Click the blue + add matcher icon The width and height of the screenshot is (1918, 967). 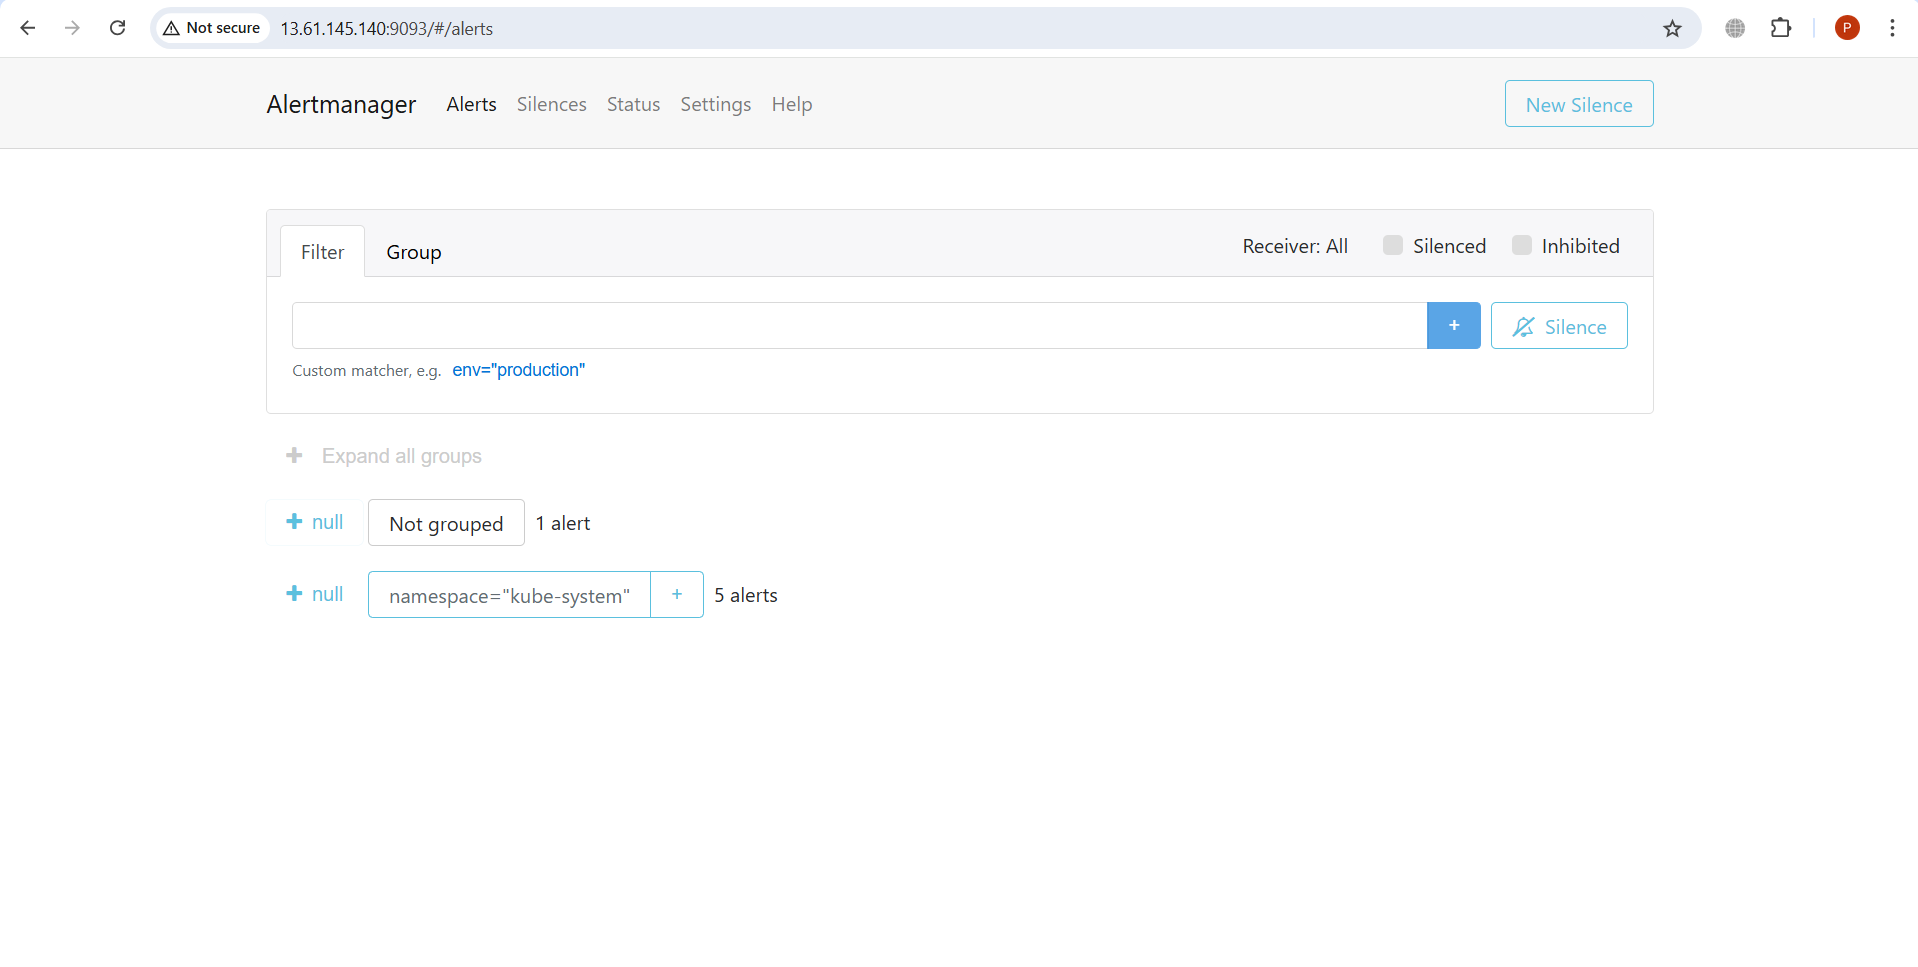pyautogui.click(x=1454, y=325)
